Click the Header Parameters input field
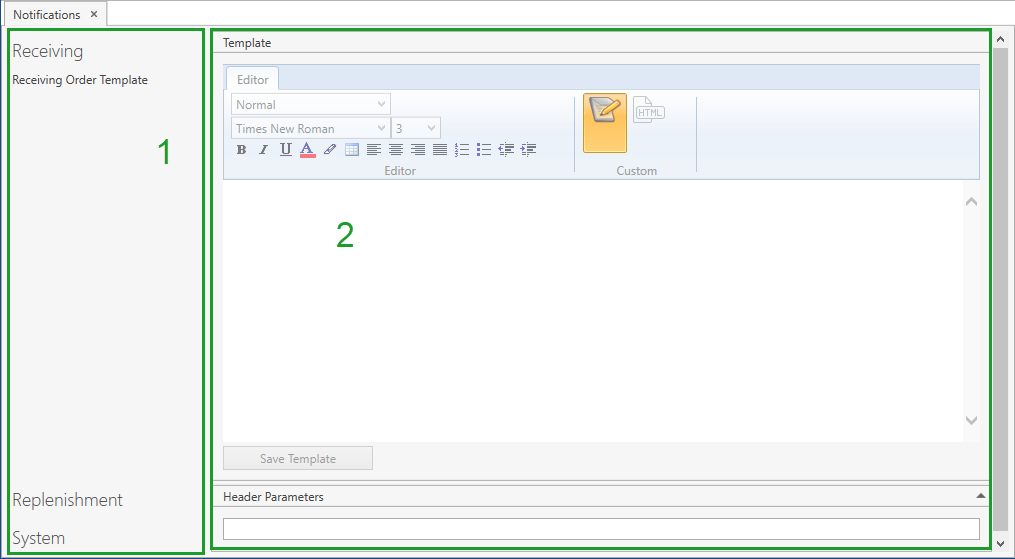 600,529
